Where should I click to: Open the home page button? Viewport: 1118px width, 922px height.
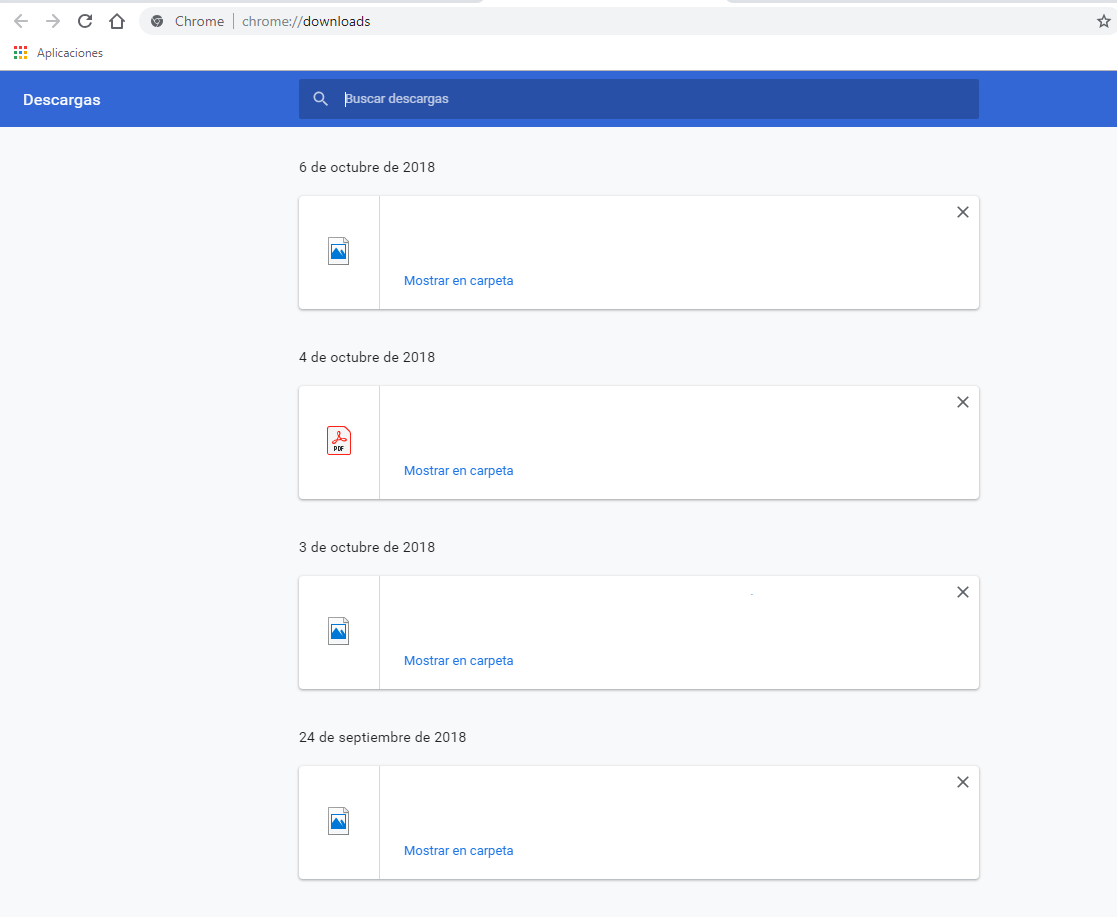coord(117,21)
